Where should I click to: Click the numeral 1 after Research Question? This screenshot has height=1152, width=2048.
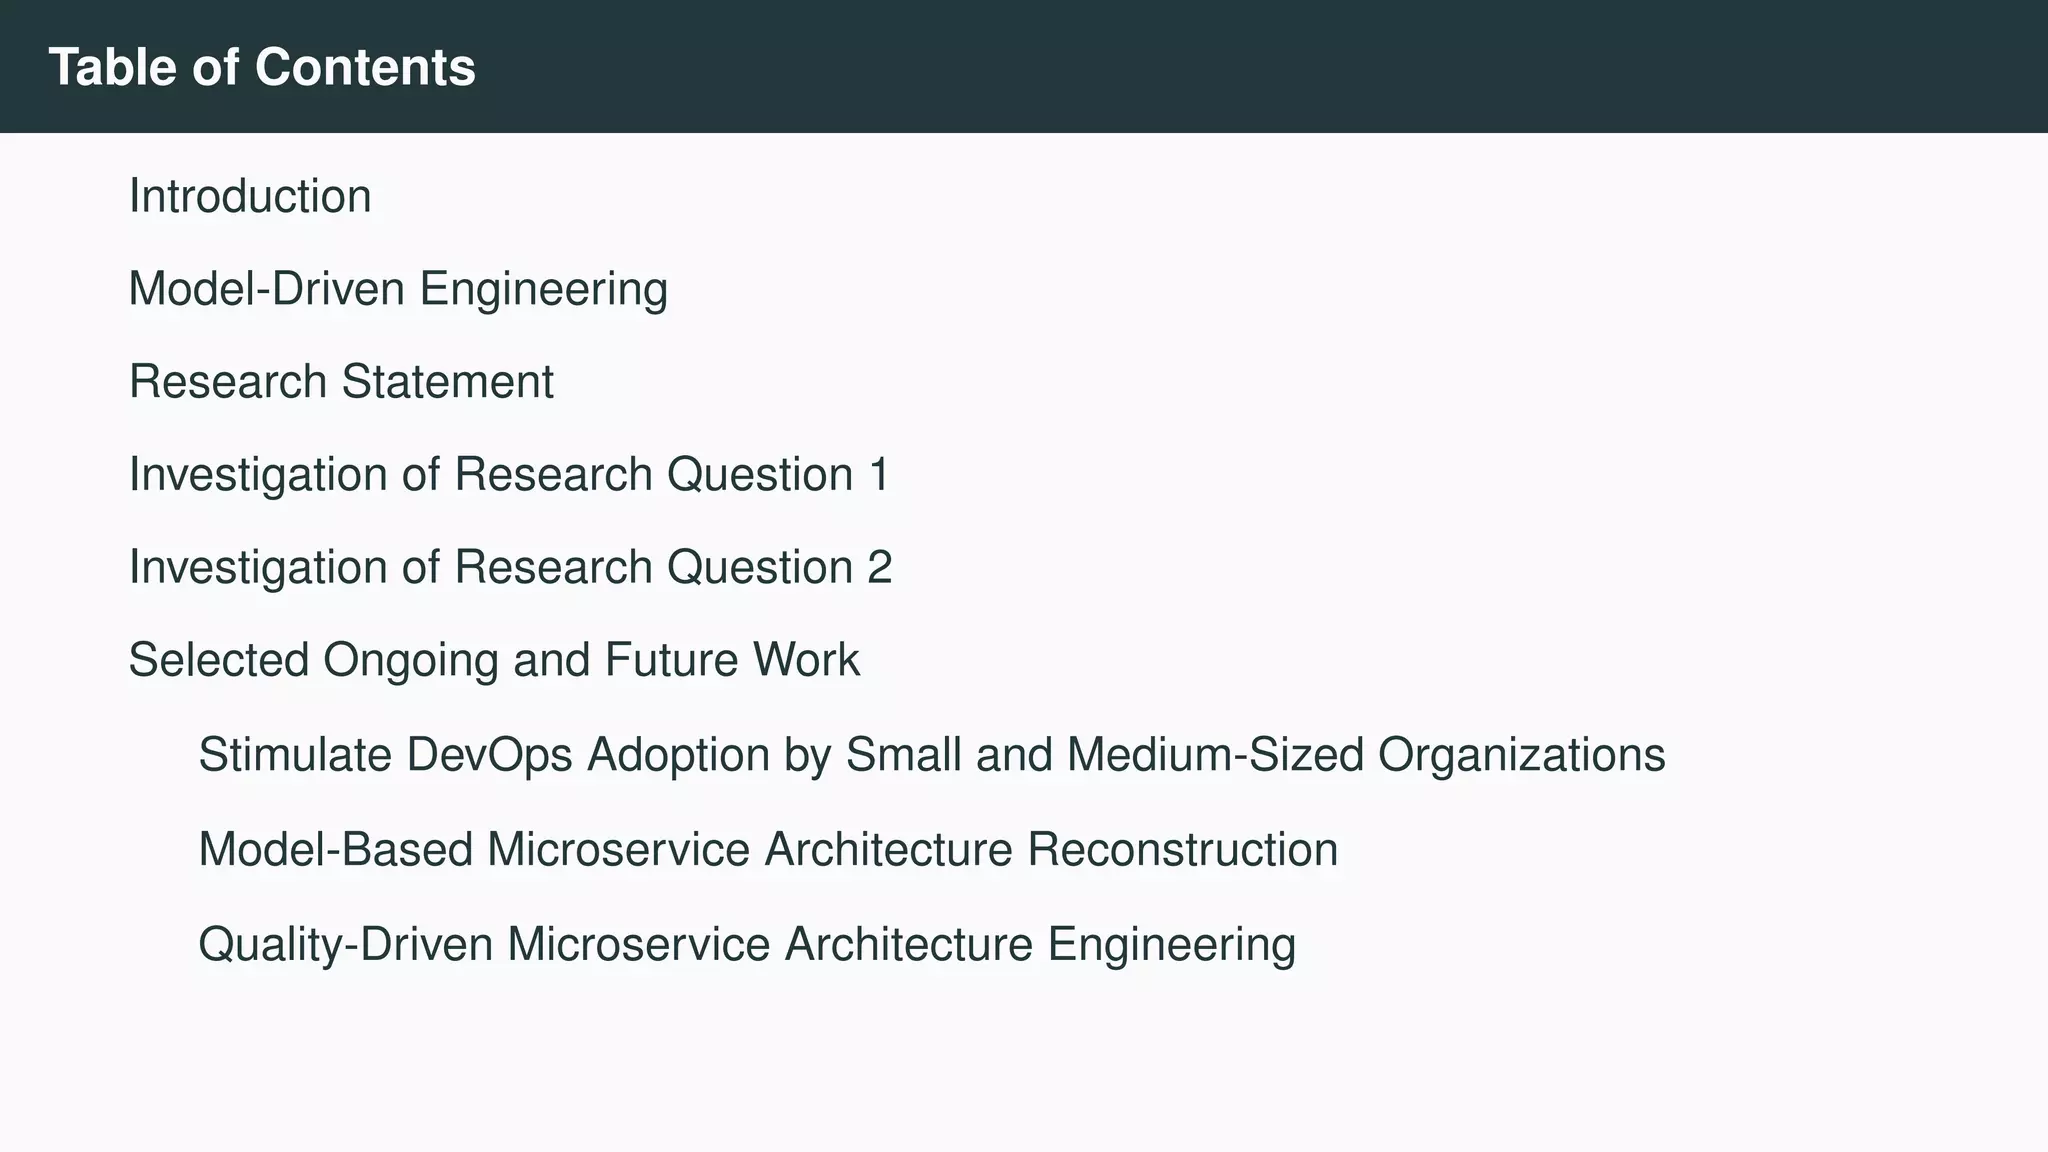tap(879, 474)
